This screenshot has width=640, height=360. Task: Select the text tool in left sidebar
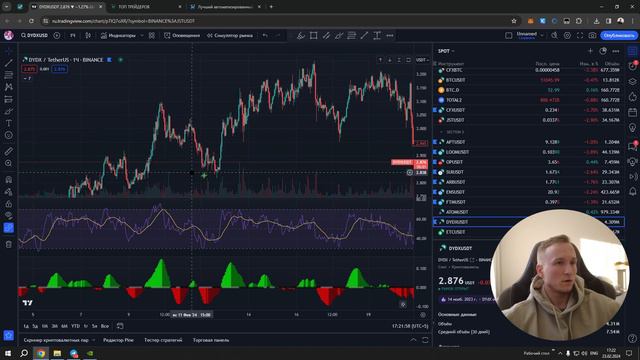pyautogui.click(x=9, y=123)
